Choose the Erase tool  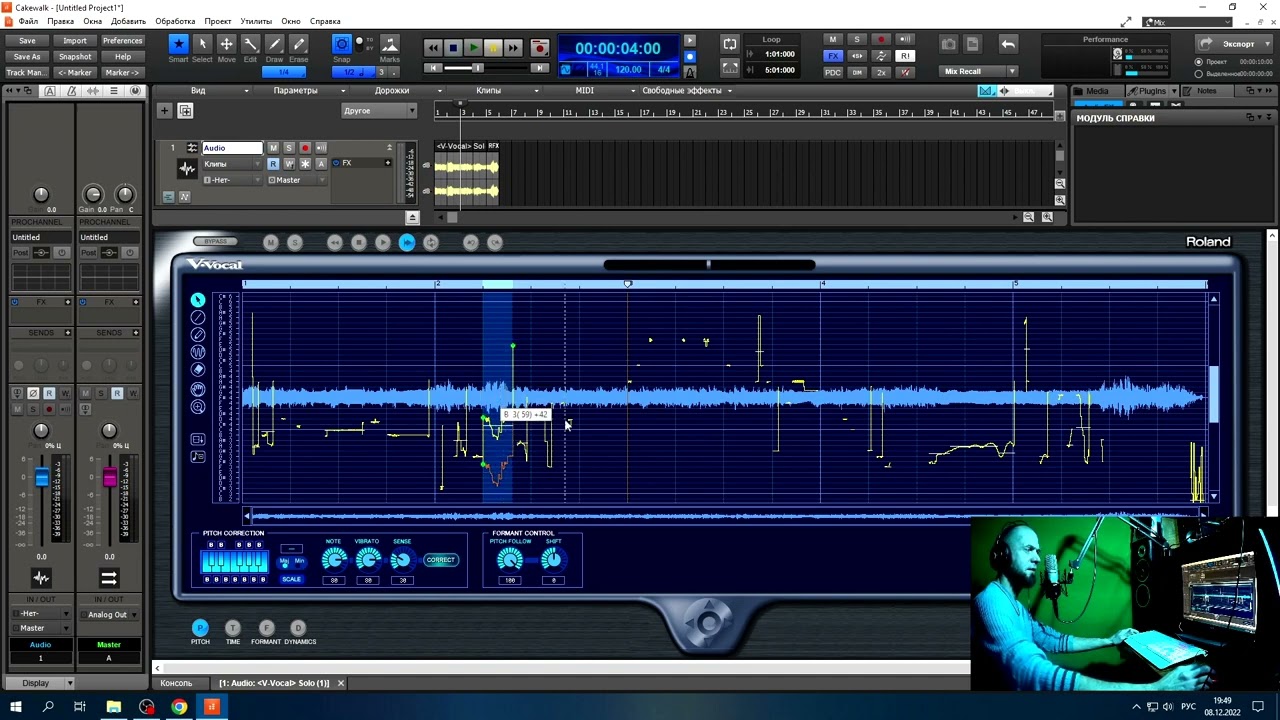(x=298, y=44)
